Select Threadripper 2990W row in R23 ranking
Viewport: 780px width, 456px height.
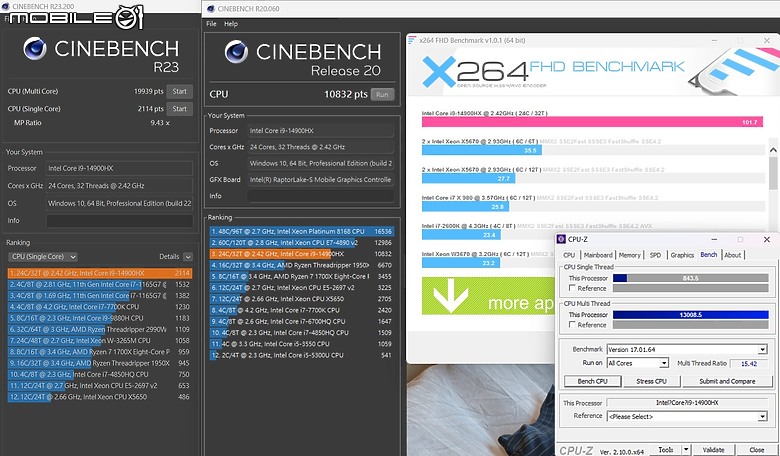[99, 329]
